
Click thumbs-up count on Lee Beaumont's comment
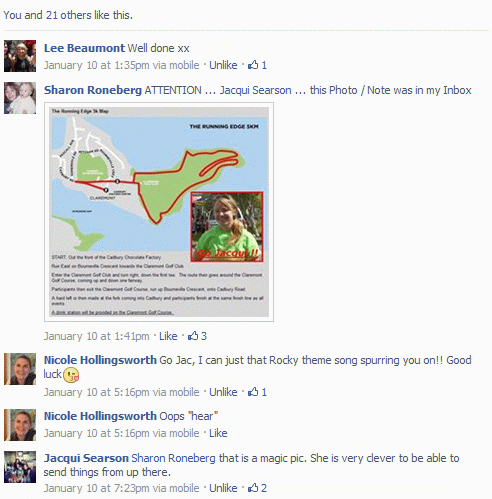(264, 65)
